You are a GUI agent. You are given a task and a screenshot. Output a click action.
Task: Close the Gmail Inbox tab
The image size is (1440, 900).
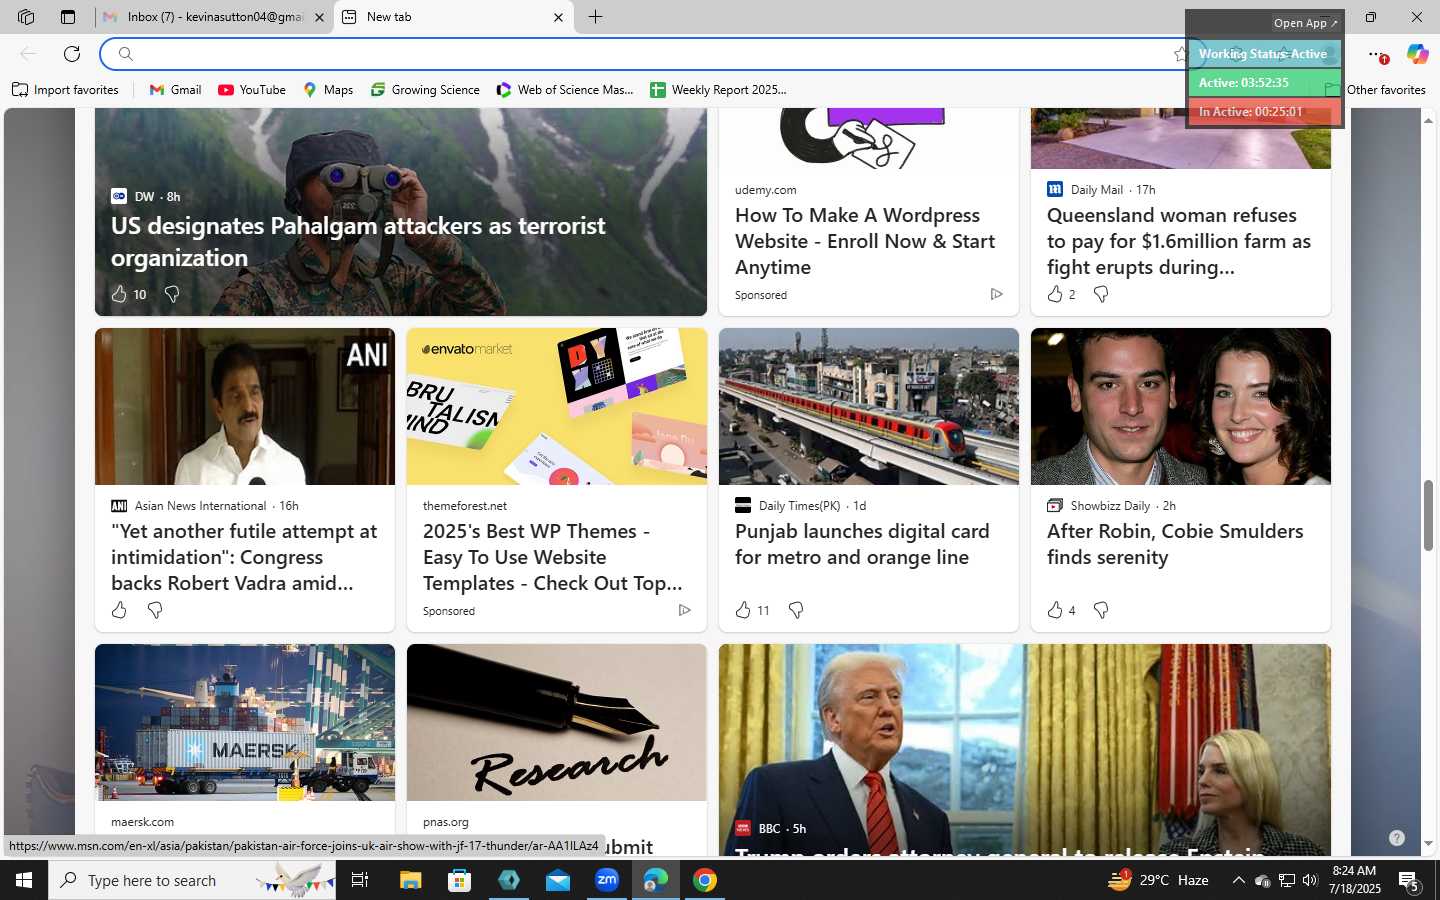[319, 17]
